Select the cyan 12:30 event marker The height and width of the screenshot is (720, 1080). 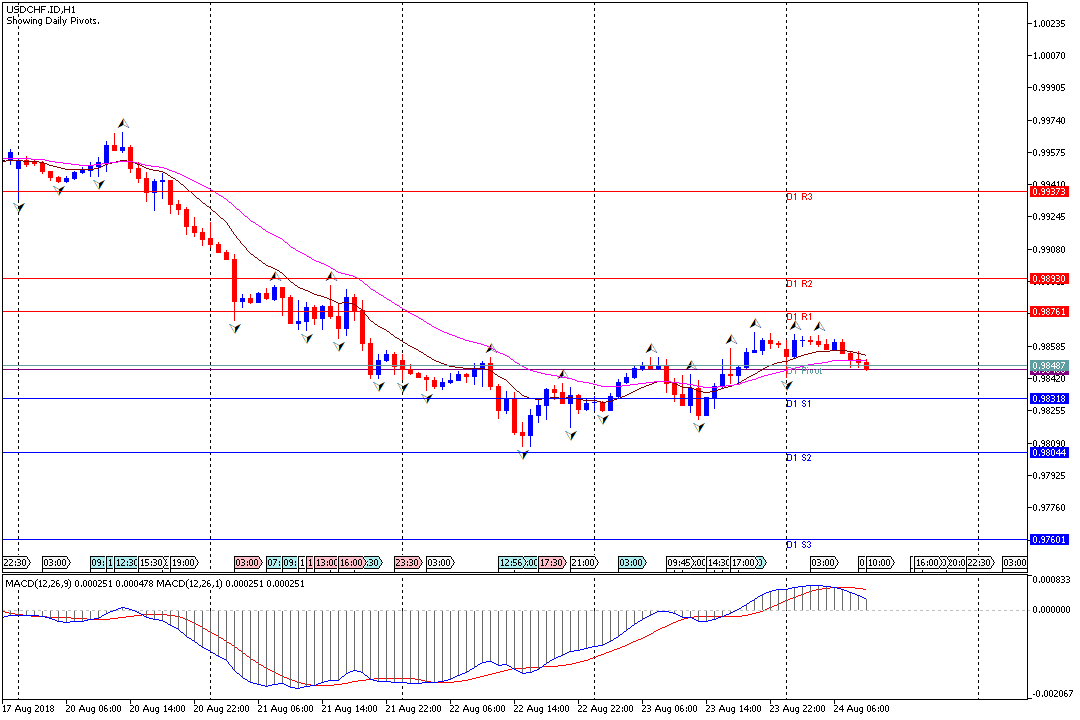point(126,563)
